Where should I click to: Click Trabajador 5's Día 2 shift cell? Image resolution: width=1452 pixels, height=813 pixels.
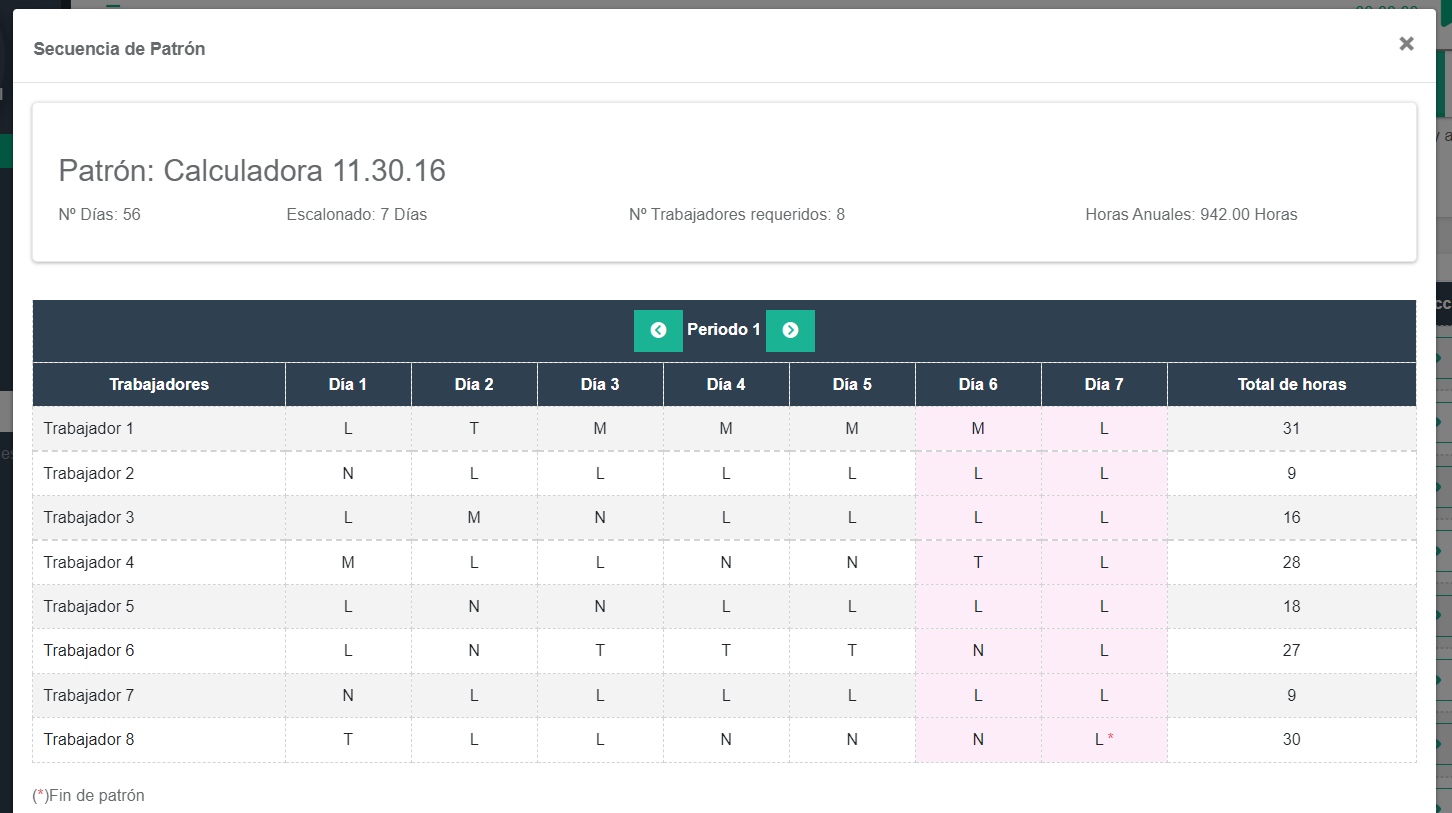474,606
